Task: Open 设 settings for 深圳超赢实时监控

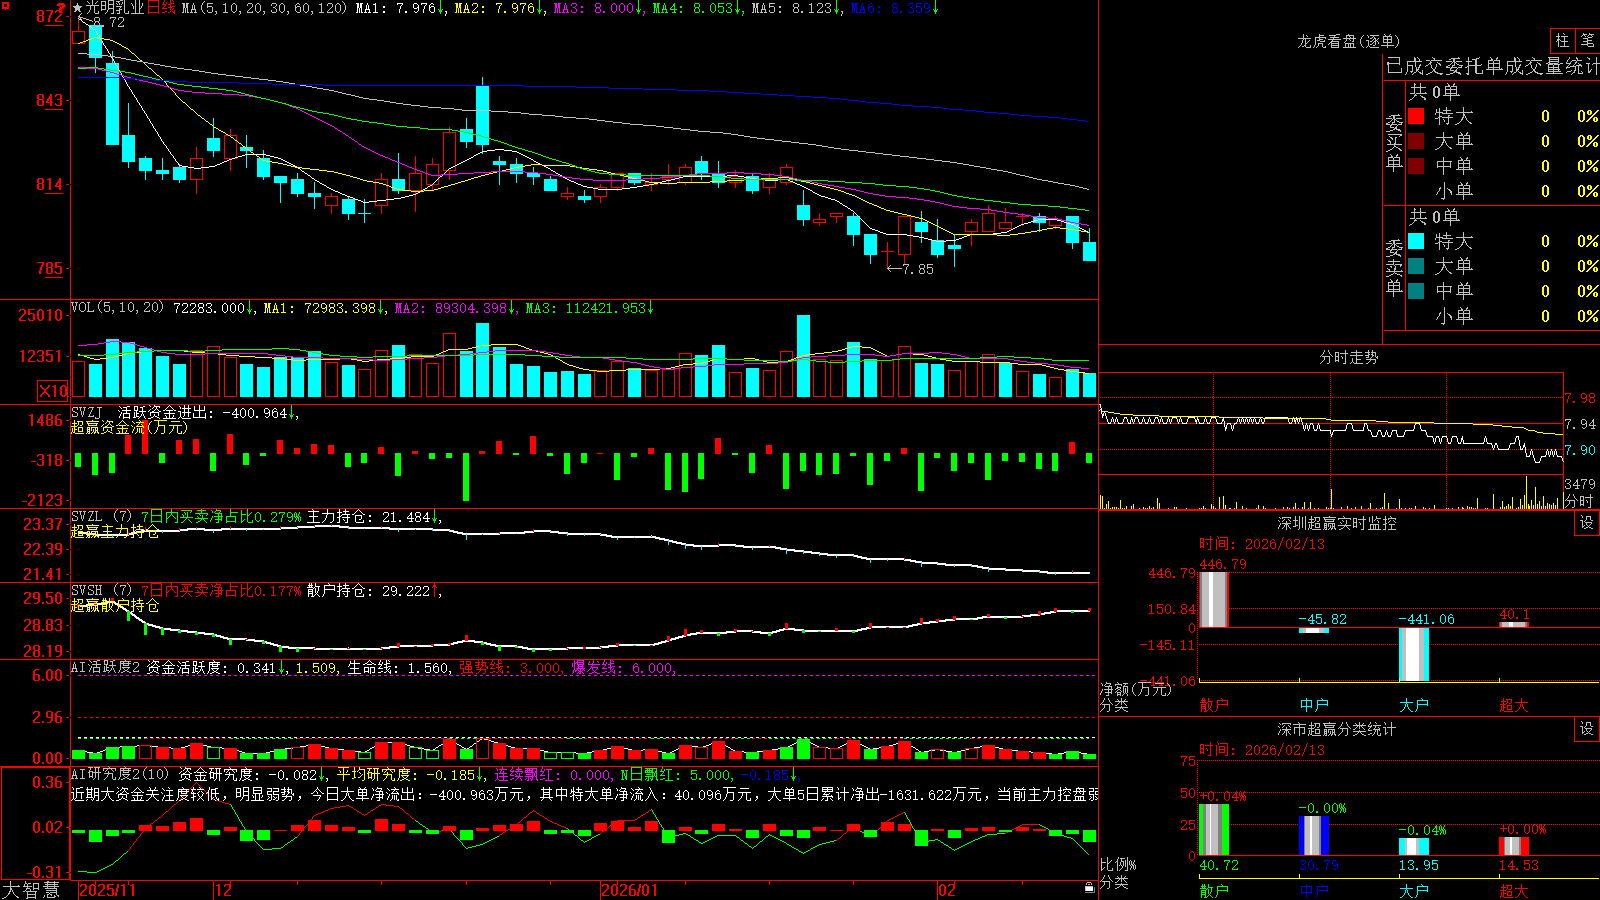Action: pyautogui.click(x=1587, y=523)
